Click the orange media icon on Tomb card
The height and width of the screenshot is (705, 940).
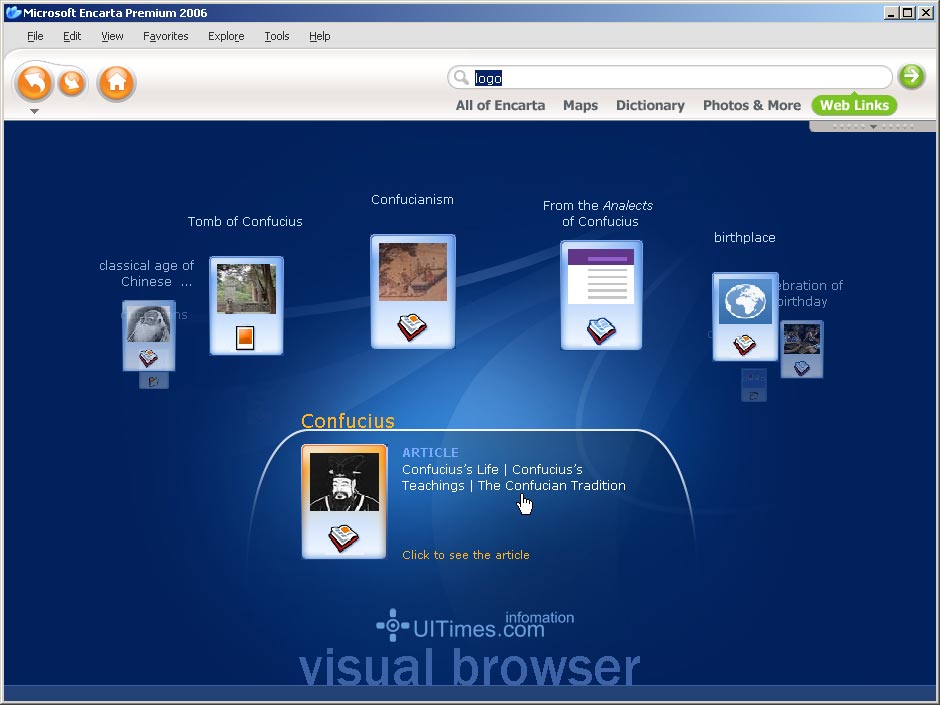(x=245, y=338)
